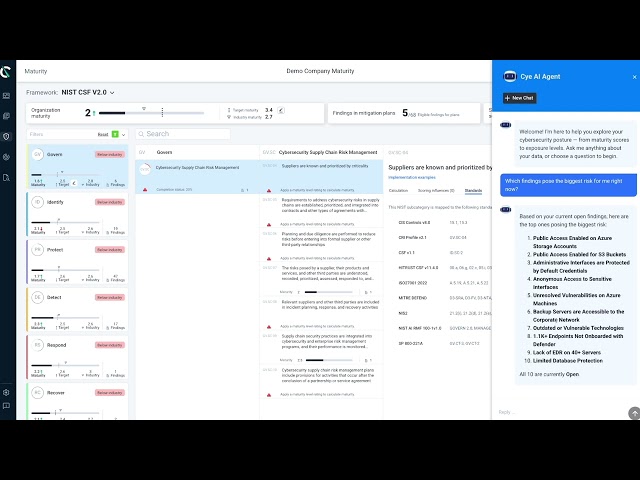
Task: Open the shield maturity icon in the sidebar
Action: coord(6,136)
